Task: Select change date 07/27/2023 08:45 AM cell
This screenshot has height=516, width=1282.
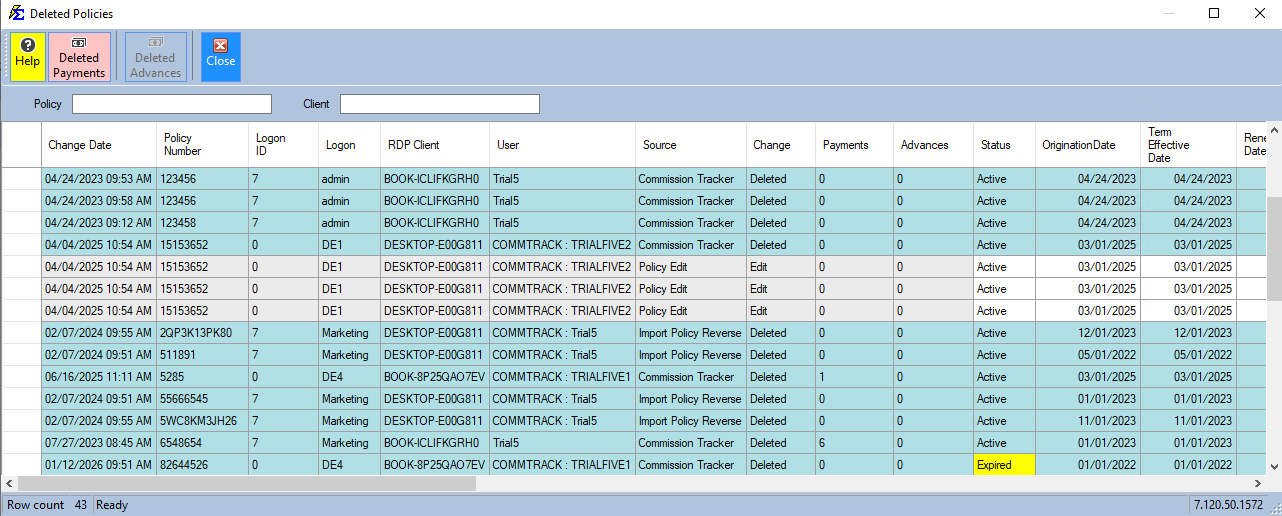Action: [98, 443]
